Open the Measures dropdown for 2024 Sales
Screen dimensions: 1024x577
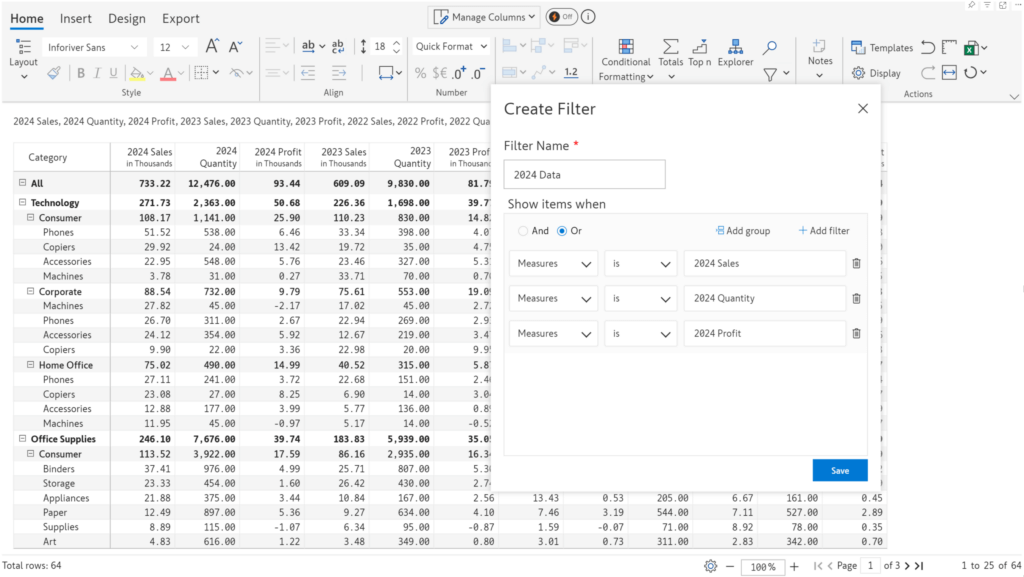coord(553,263)
